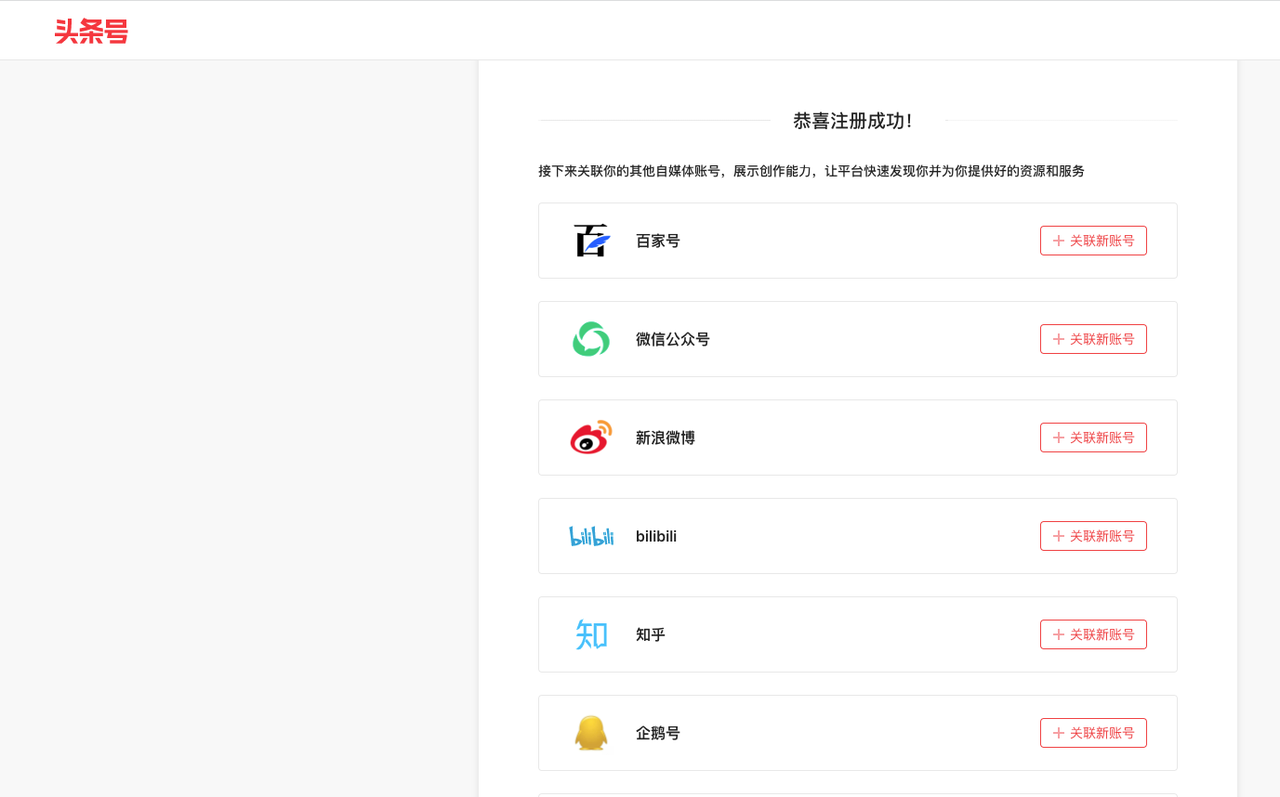Click the 恭喜注册成功! heading
The image size is (1280, 797).
point(853,121)
